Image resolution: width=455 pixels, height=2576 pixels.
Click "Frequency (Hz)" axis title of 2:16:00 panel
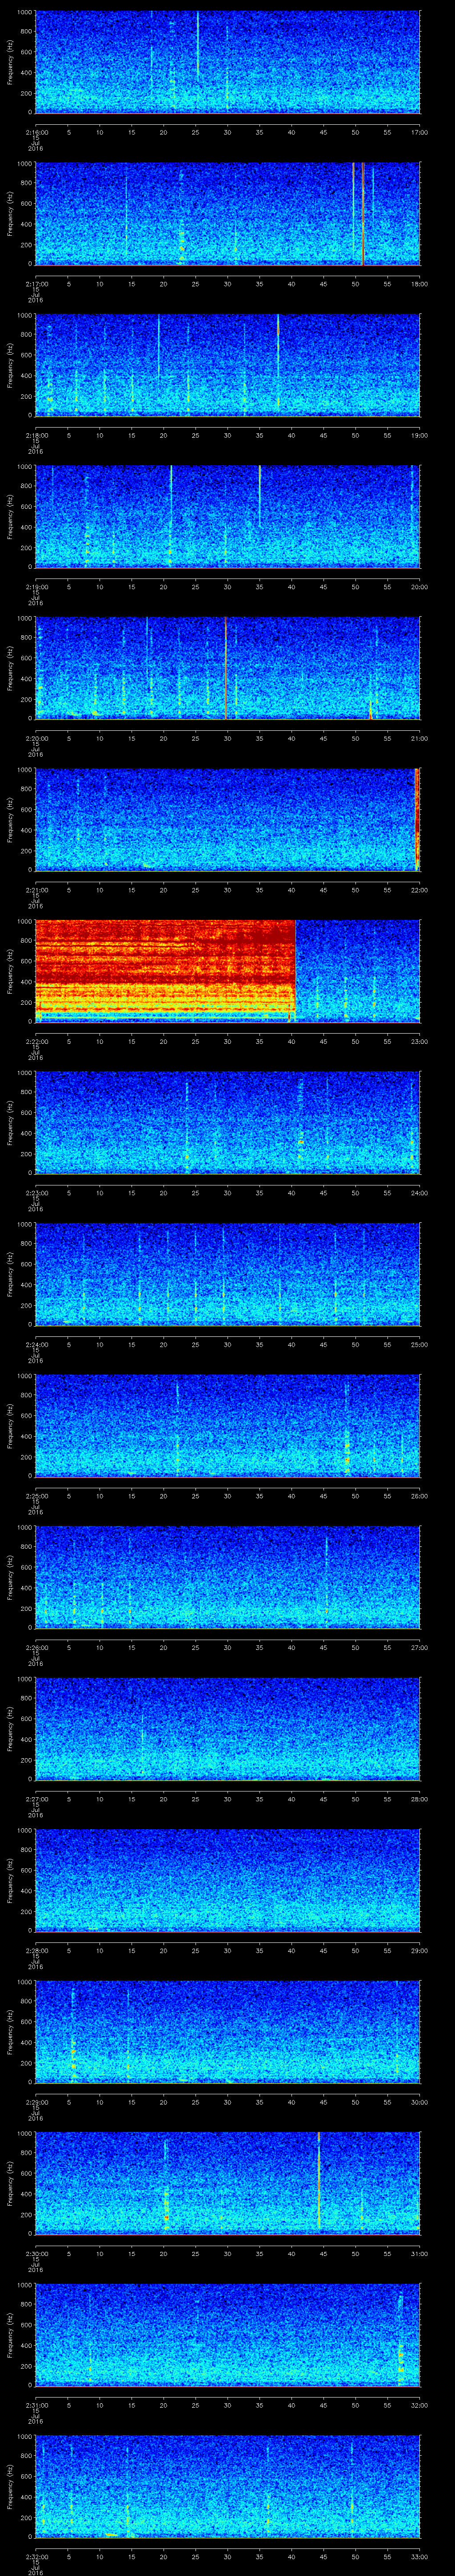tap(10, 62)
